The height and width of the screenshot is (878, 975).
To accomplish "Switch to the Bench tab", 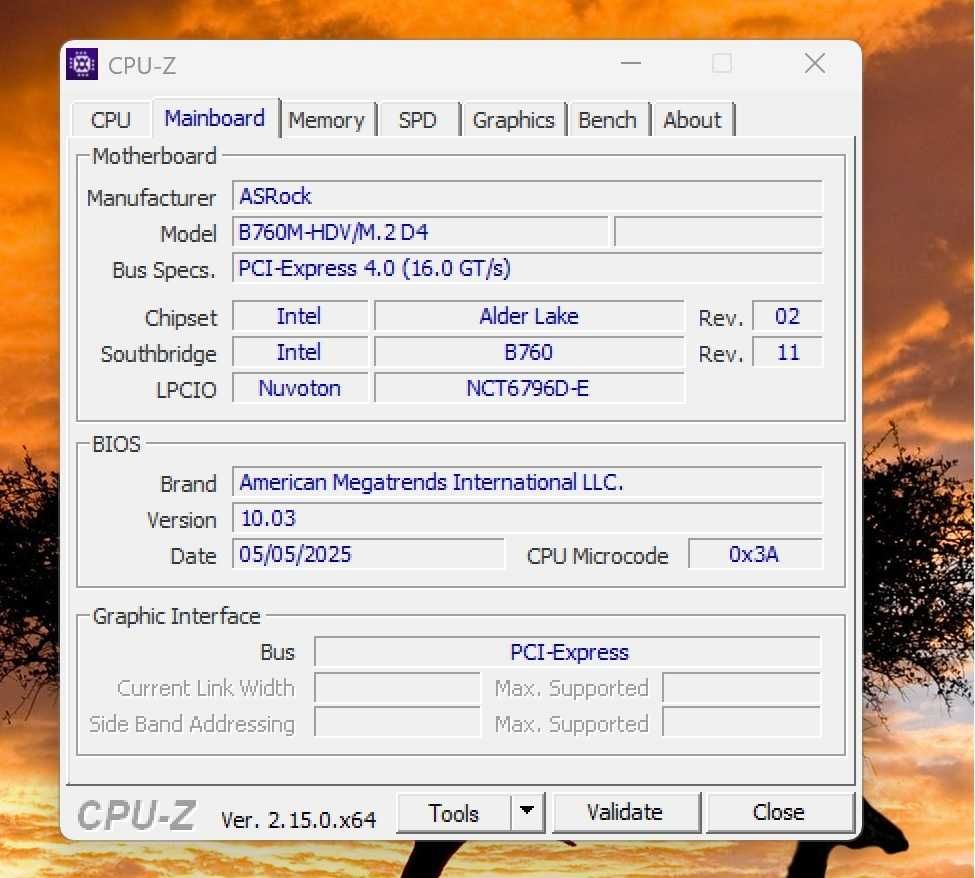I will 608,119.
